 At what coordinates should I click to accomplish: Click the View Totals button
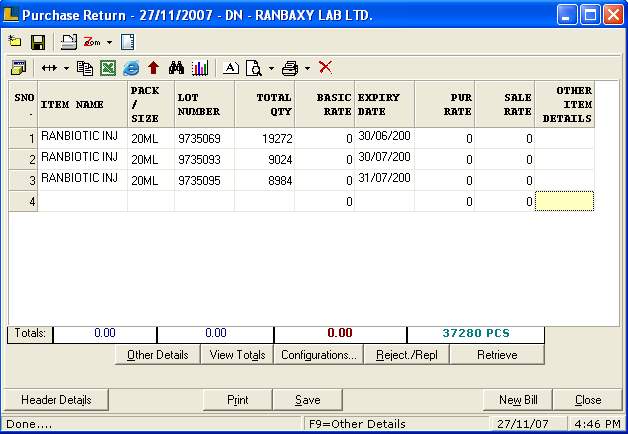(x=237, y=355)
